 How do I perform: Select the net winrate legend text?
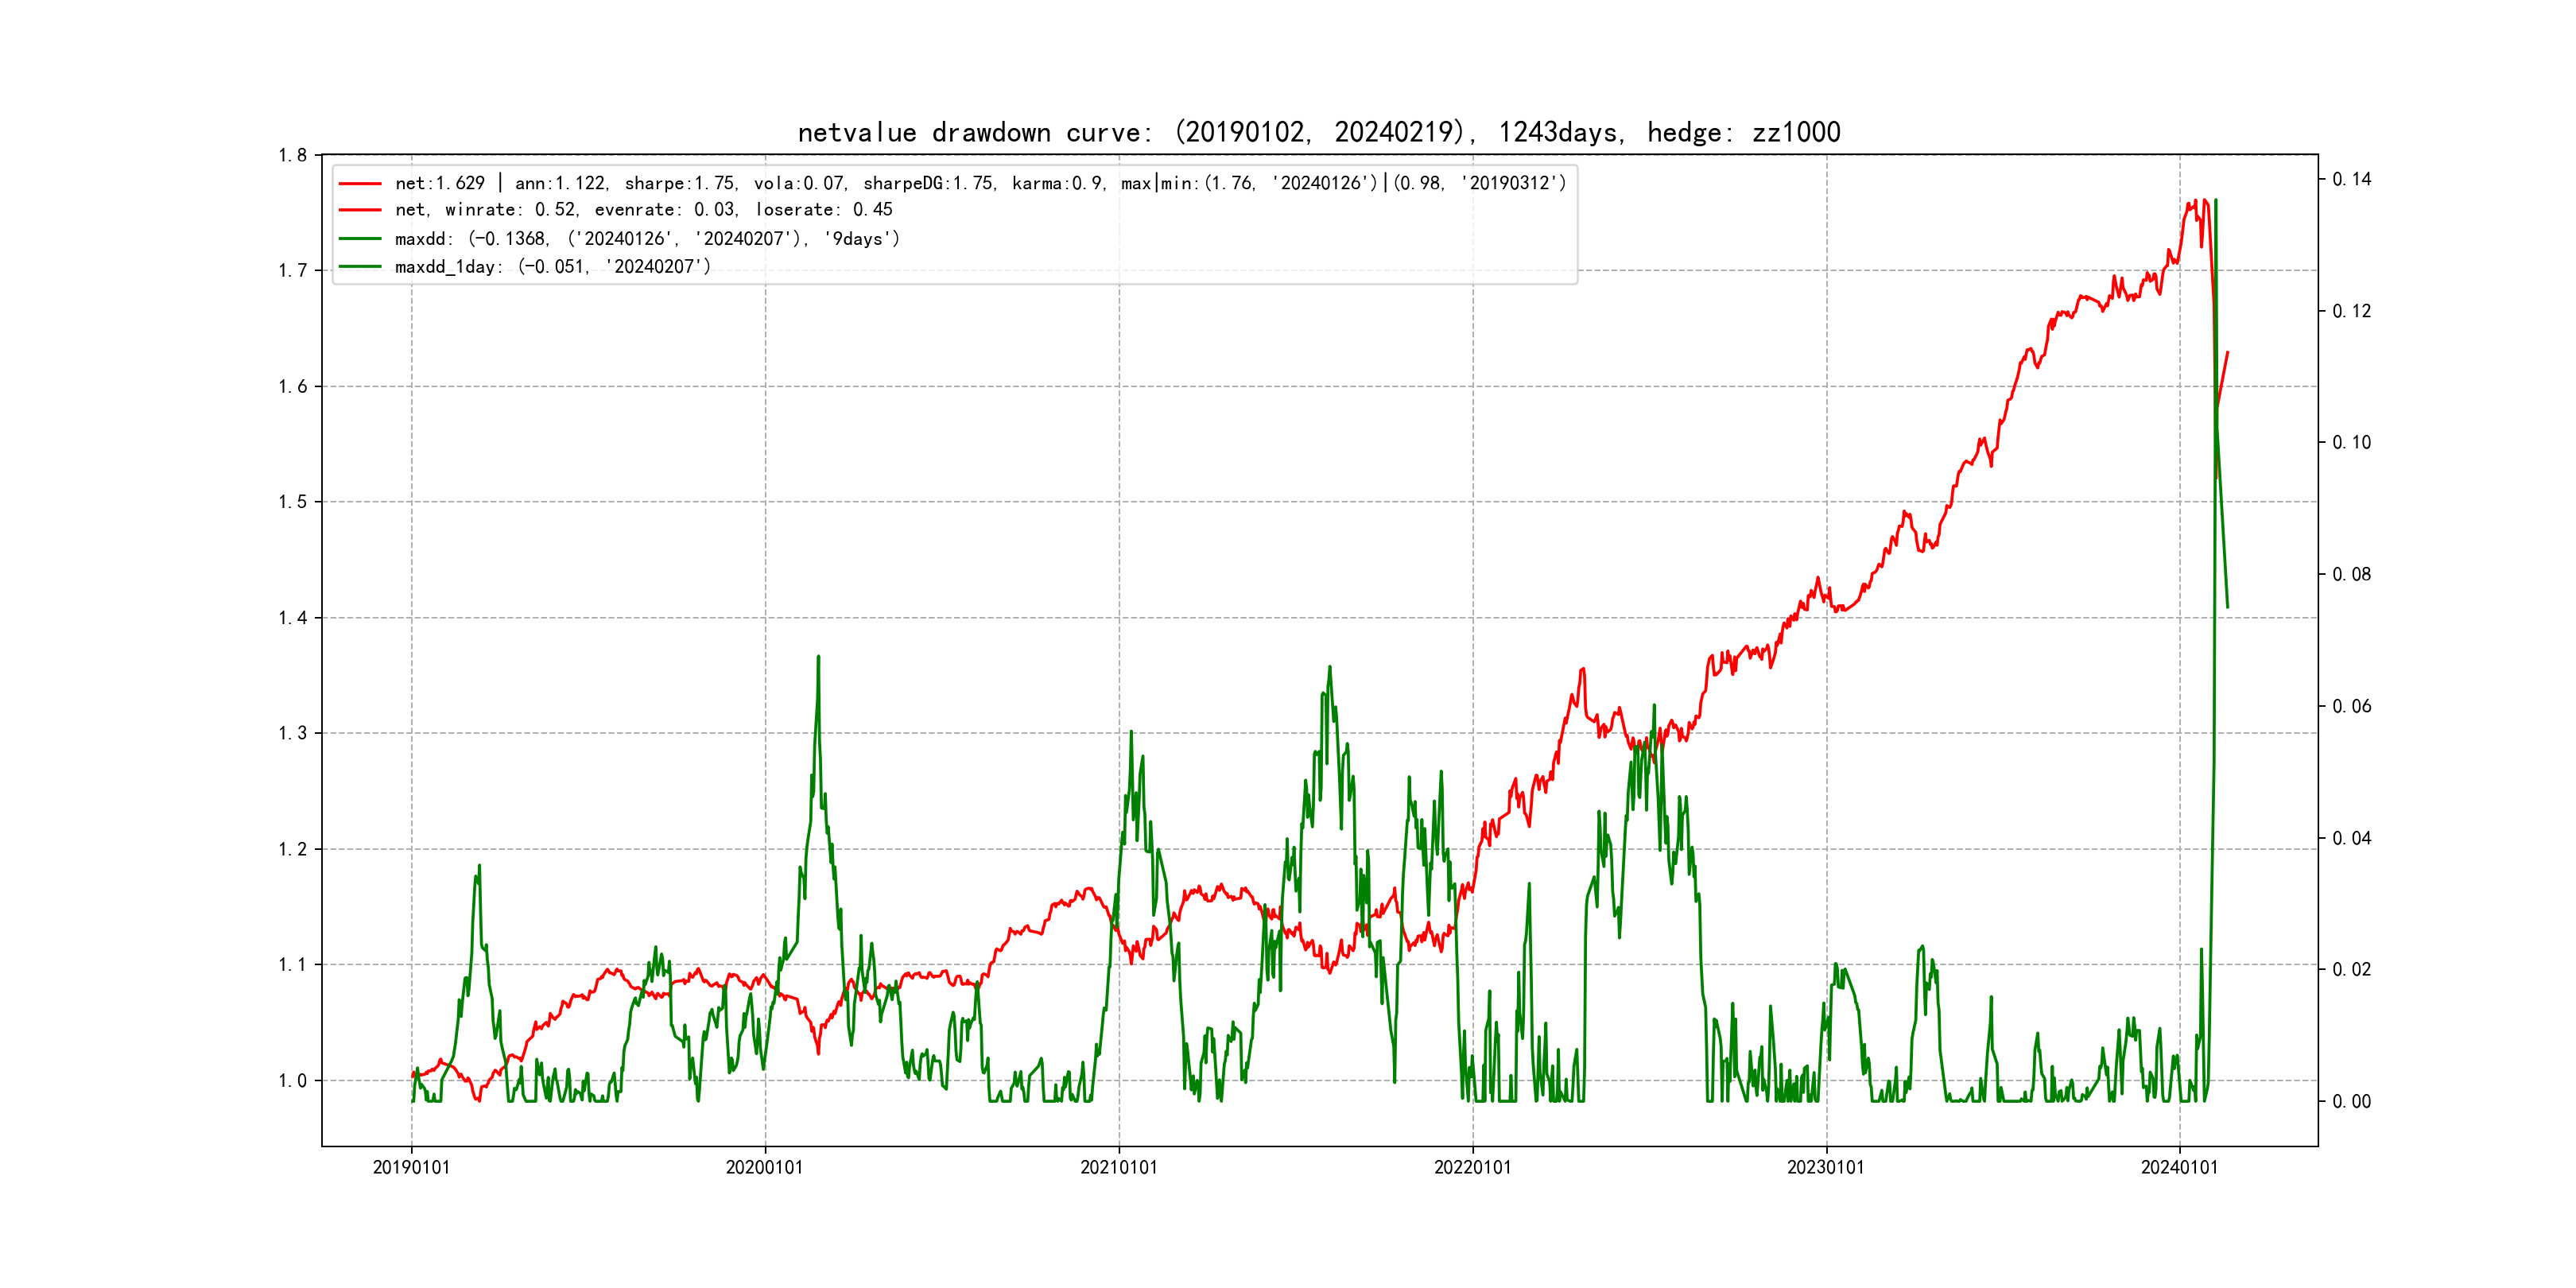(x=643, y=210)
